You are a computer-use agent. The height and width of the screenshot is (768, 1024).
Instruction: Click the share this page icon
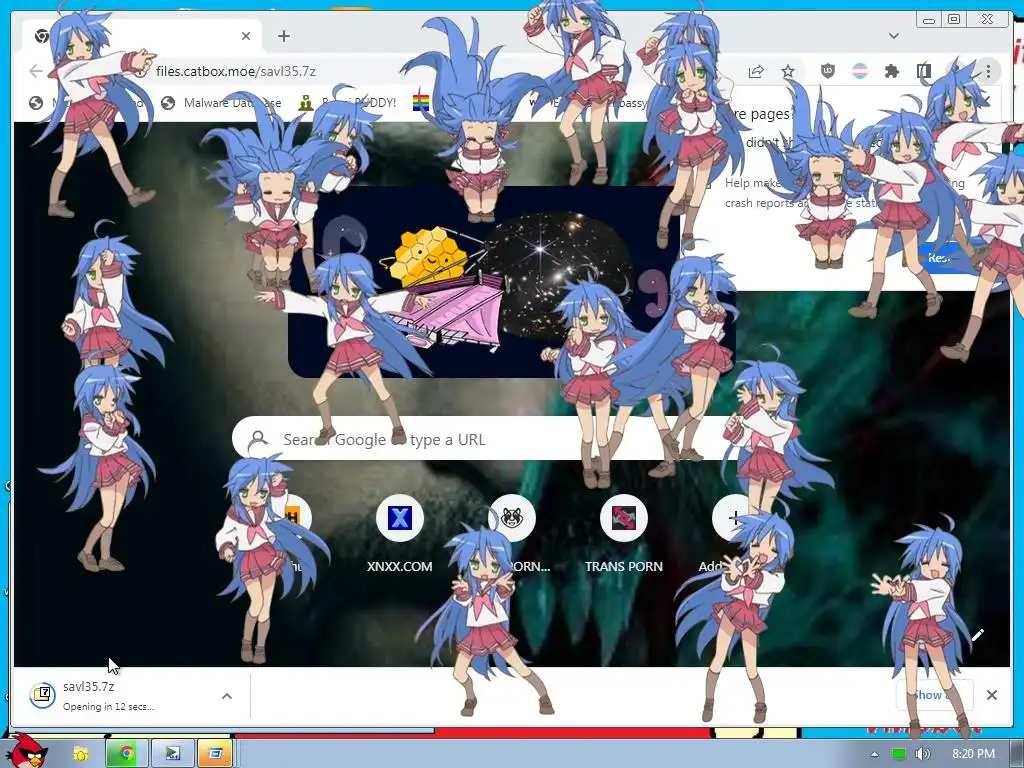(x=756, y=71)
